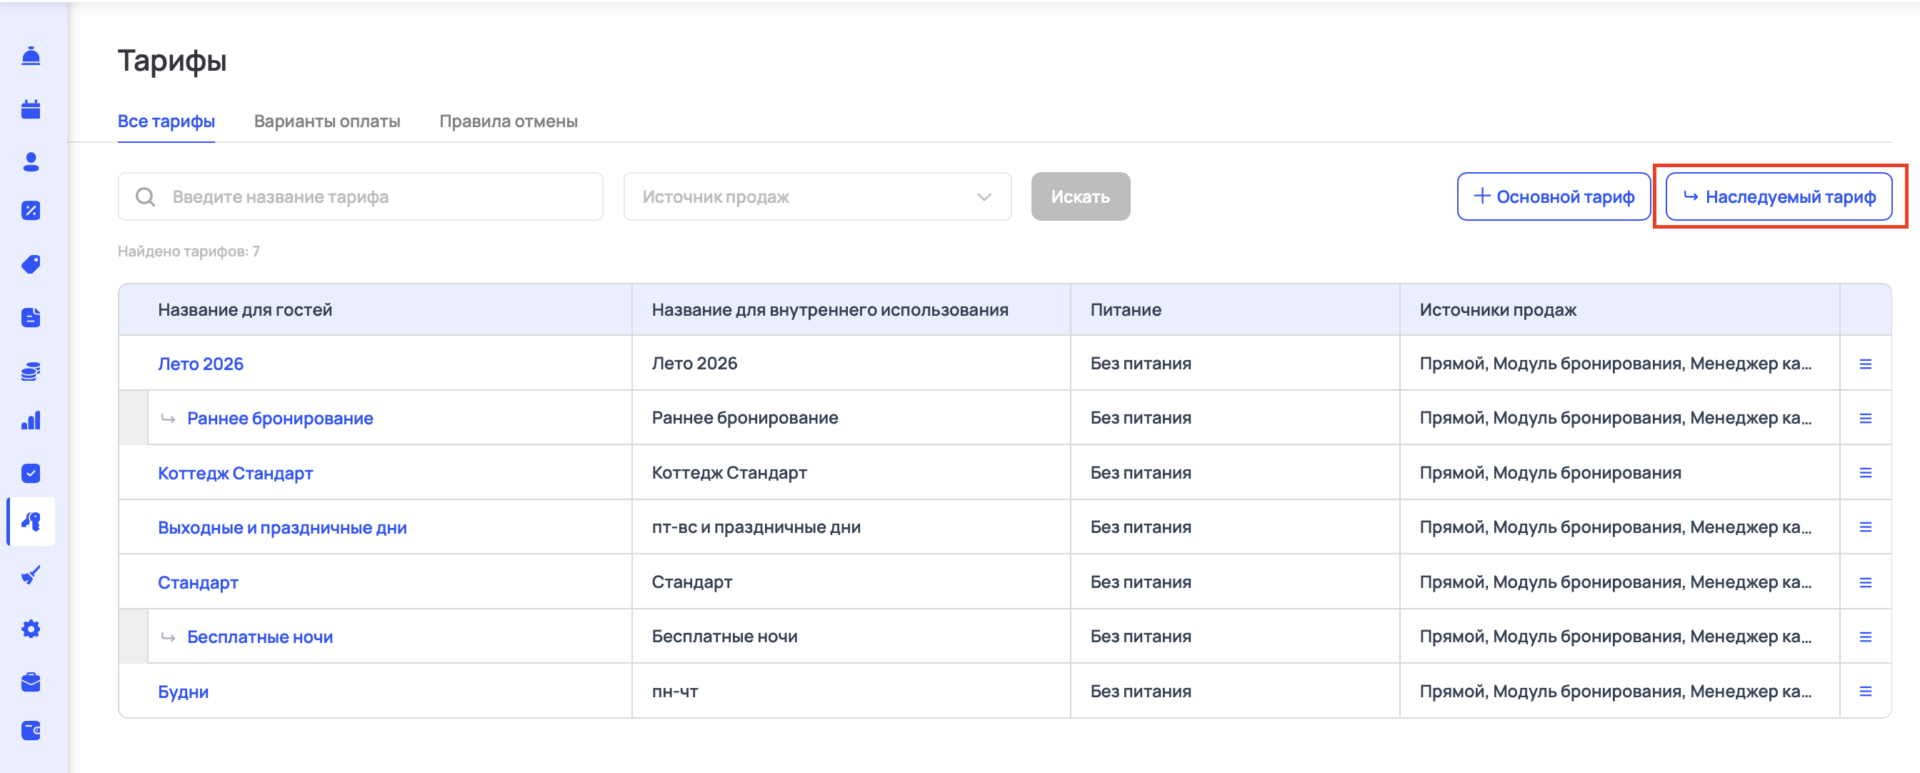
Task: Open the price tag icon in sidebar
Action: click(x=31, y=264)
